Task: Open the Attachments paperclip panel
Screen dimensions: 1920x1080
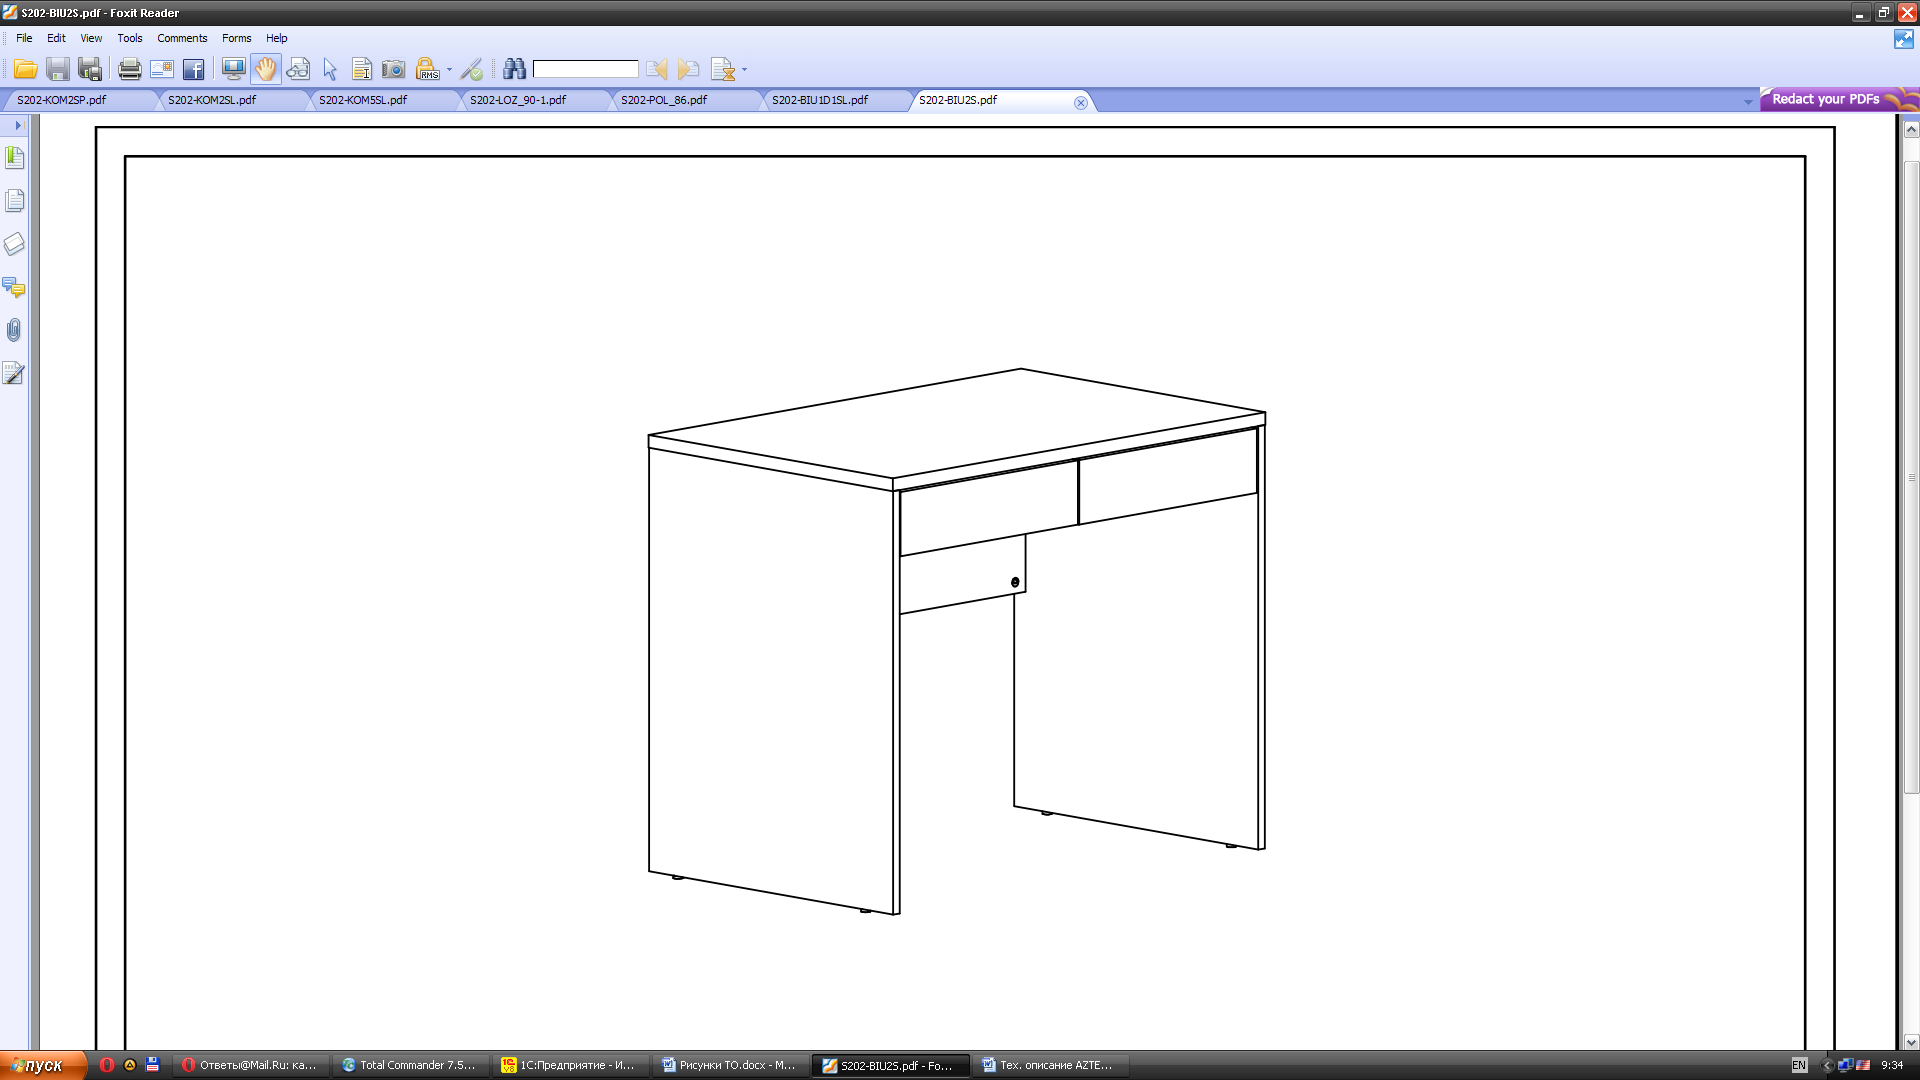Action: click(14, 330)
